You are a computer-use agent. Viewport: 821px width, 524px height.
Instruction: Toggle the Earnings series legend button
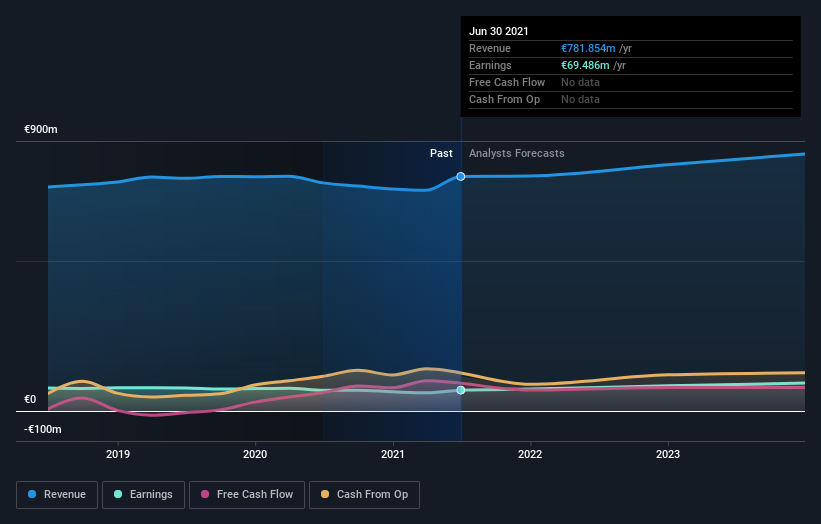click(143, 495)
